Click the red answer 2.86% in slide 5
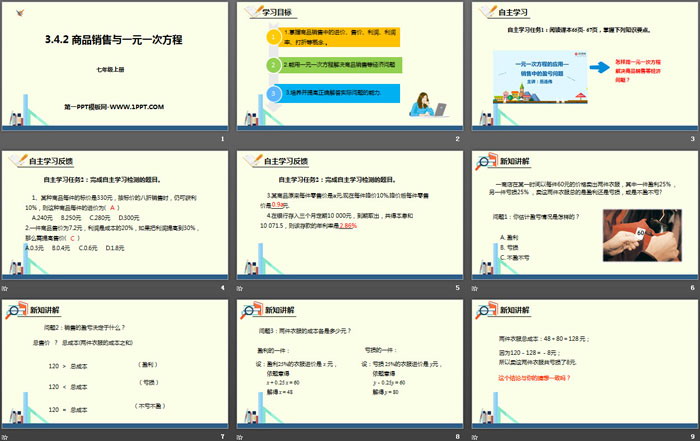 coord(348,226)
